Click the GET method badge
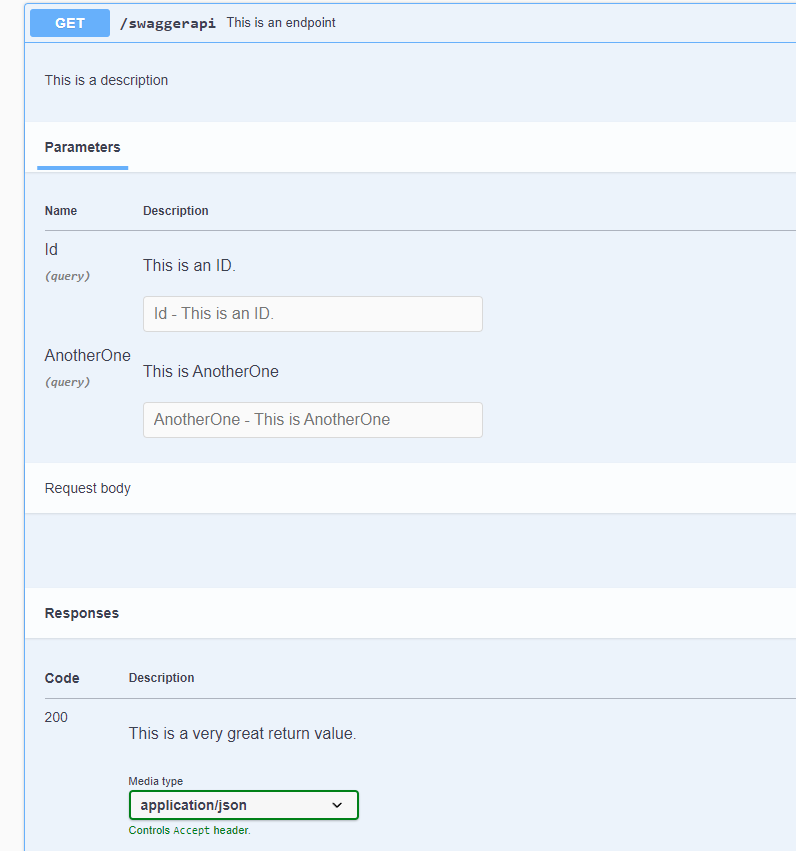Screen dimensions: 796x851 click(69, 22)
